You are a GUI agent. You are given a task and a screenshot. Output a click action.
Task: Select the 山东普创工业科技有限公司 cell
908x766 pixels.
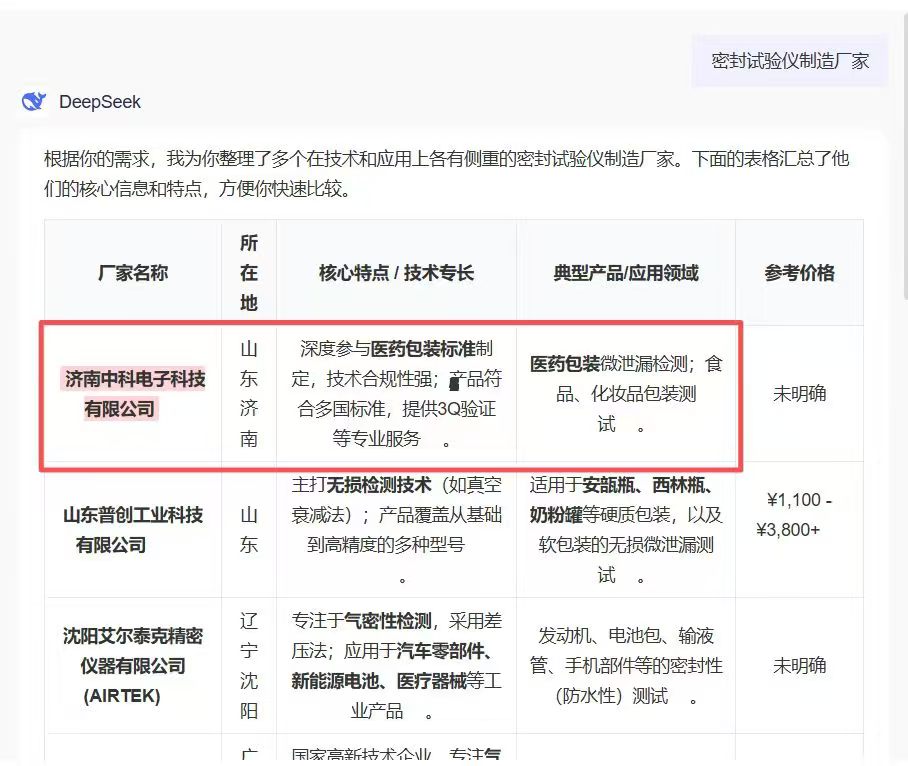(x=133, y=530)
